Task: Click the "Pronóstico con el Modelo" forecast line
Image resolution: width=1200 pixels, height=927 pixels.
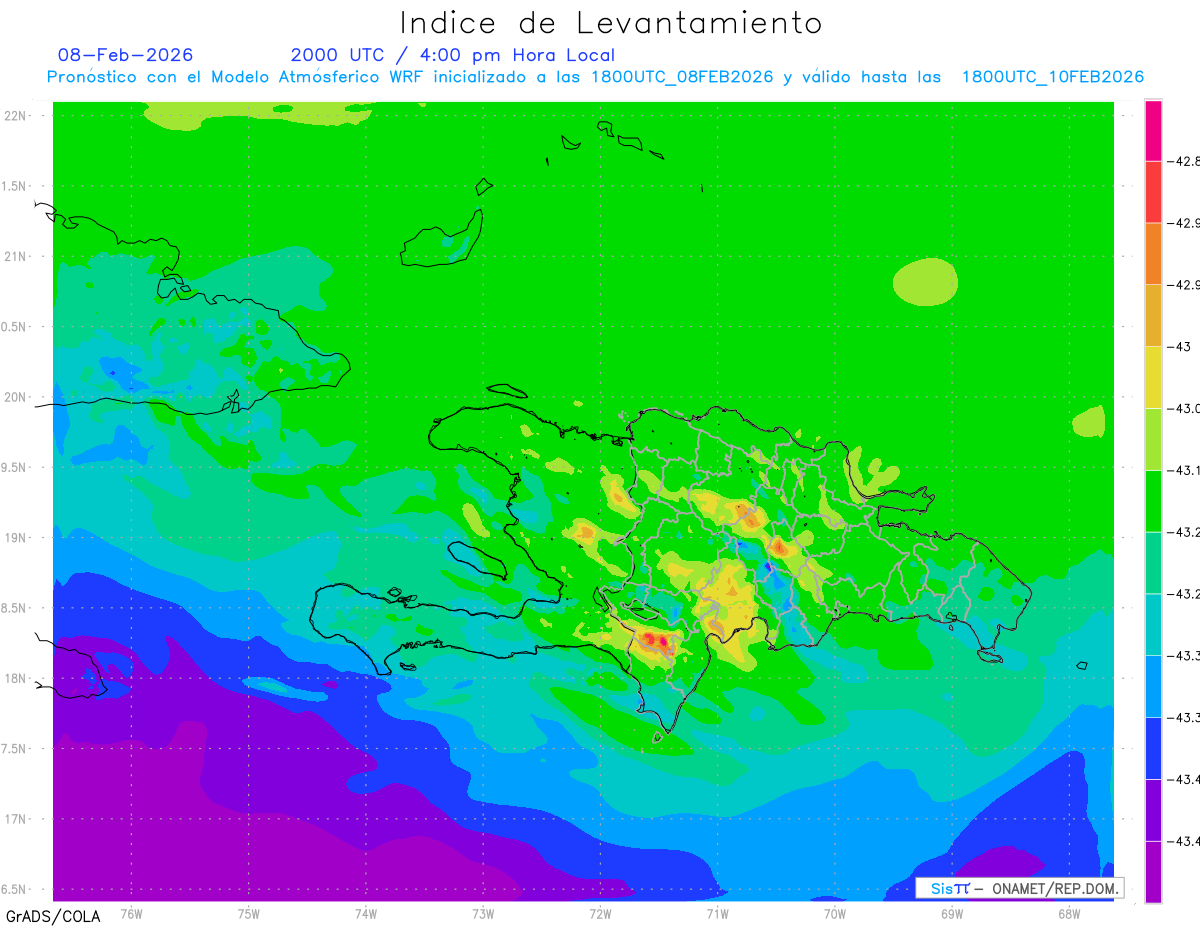Action: tap(596, 77)
